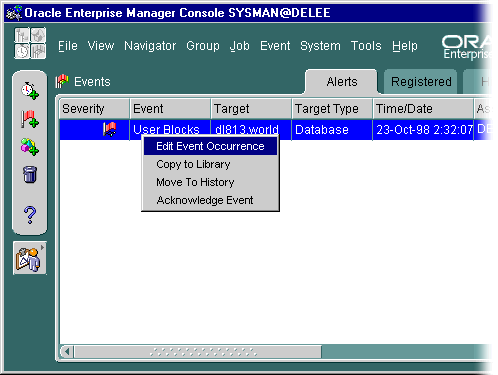This screenshot has width=498, height=375.
Task: Open the Group menu
Action: click(x=203, y=46)
